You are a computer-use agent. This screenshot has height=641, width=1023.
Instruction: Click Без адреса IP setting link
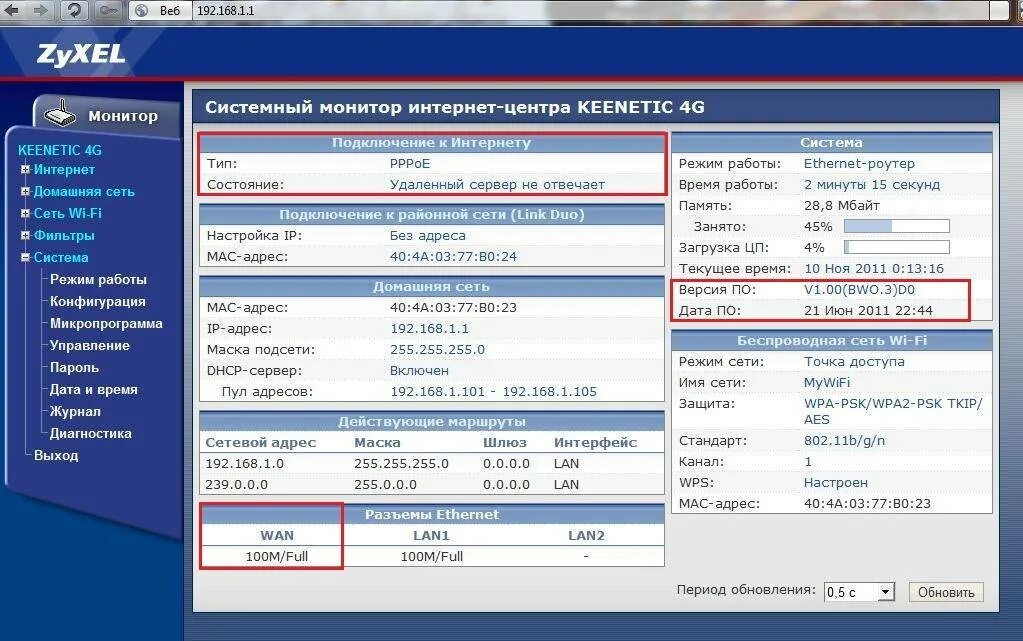pyautogui.click(x=427, y=236)
